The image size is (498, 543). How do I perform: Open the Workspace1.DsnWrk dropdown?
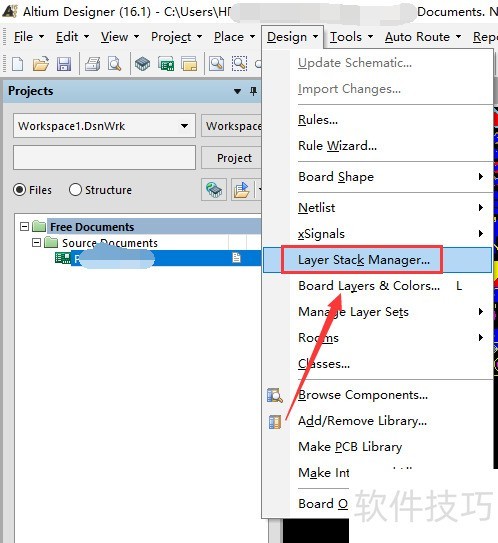point(185,126)
